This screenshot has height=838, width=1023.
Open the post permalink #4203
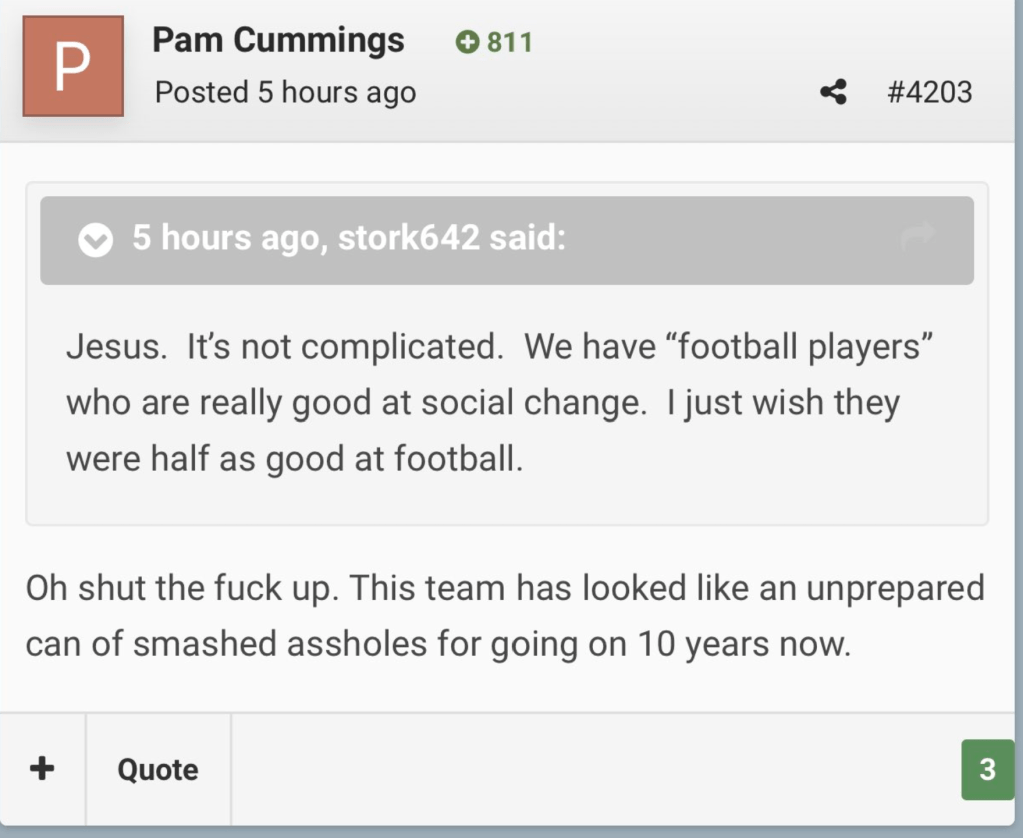point(929,93)
